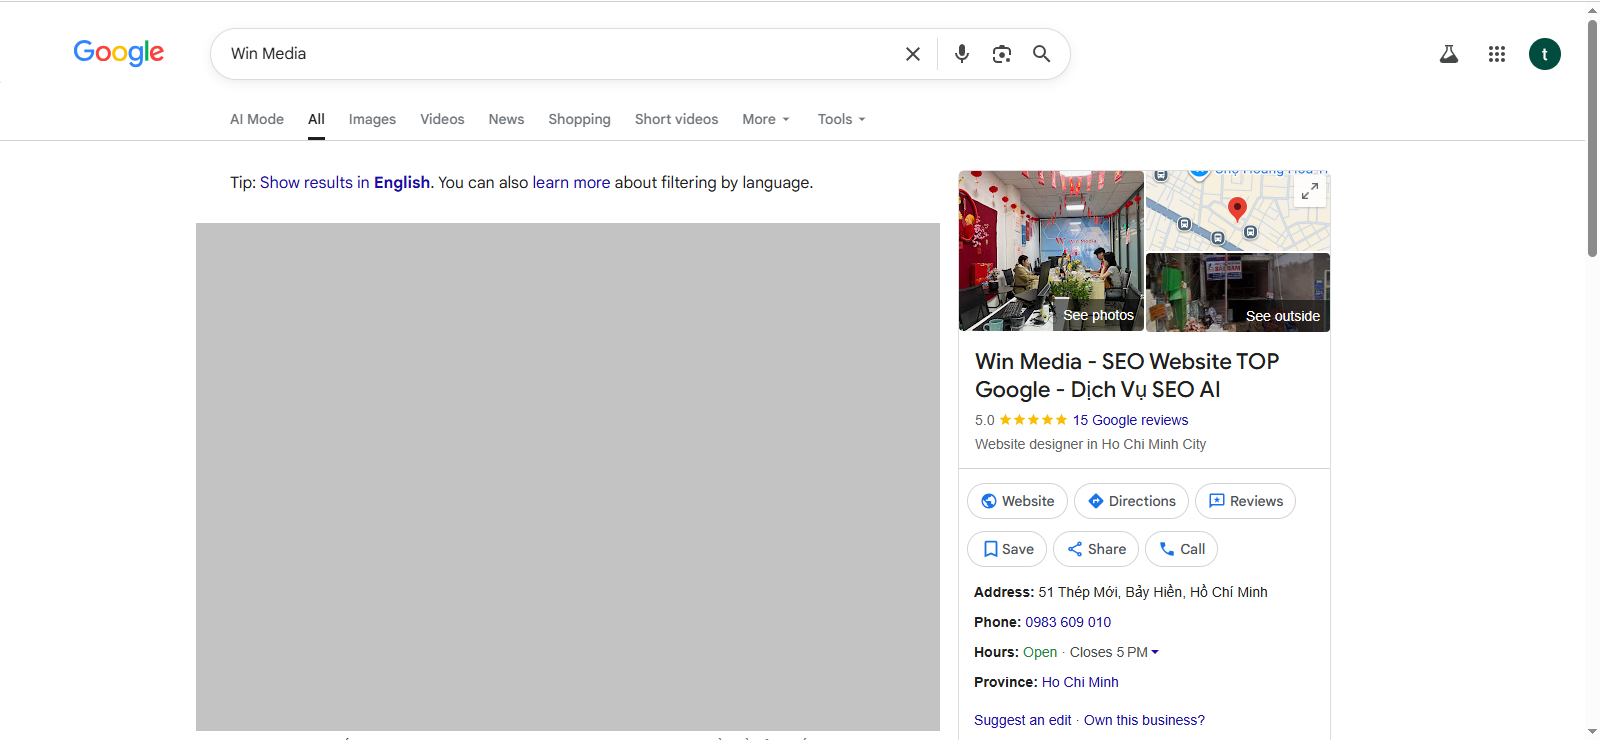Click Suggest an edit
This screenshot has width=1600, height=740.
tap(1022, 720)
